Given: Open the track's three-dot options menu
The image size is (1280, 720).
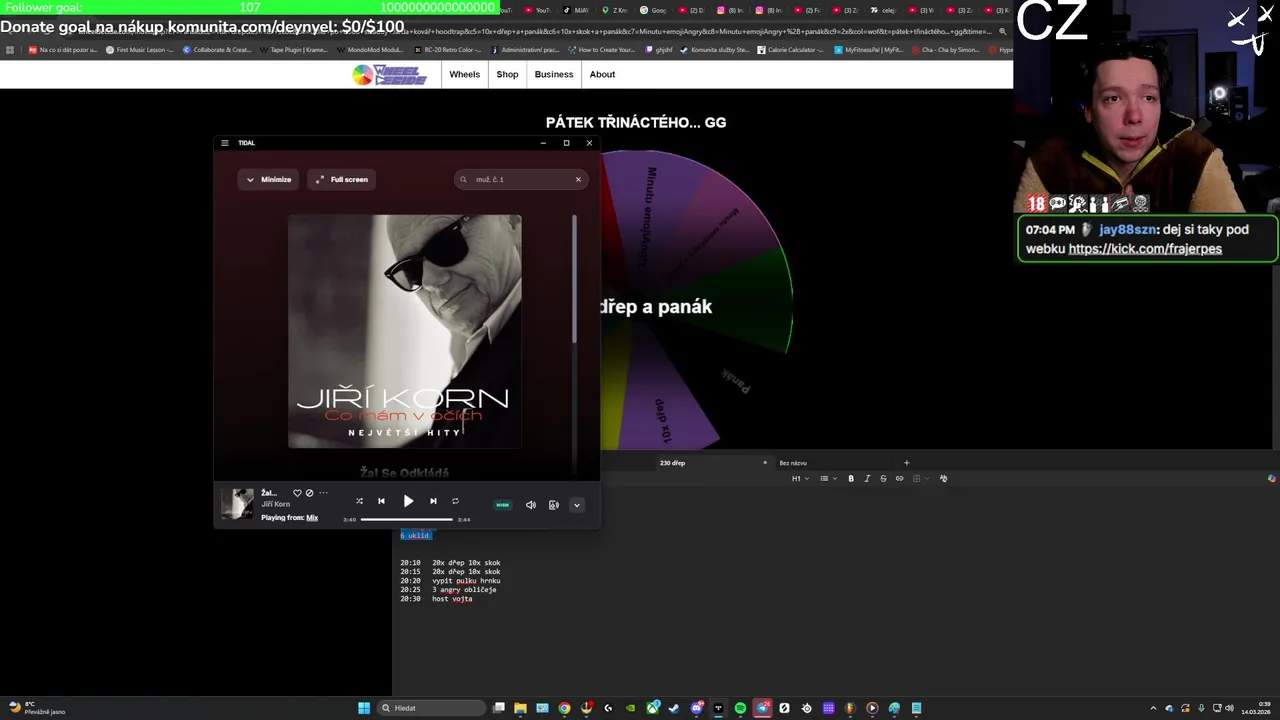Looking at the screenshot, I should click(x=323, y=493).
